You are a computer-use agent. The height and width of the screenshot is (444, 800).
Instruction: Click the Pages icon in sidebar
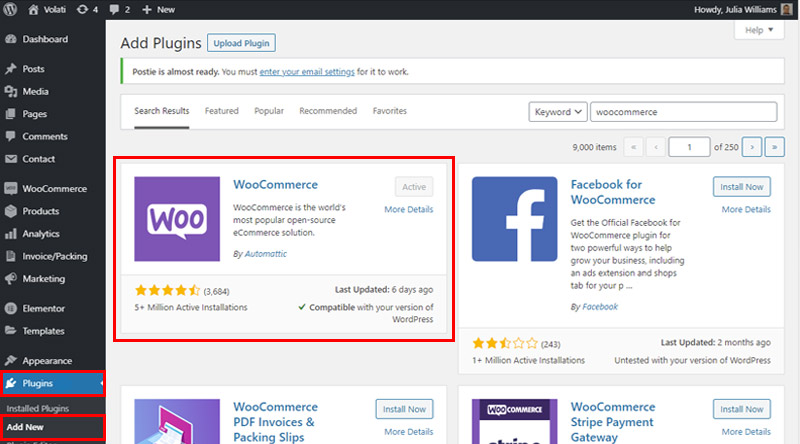click(11, 114)
